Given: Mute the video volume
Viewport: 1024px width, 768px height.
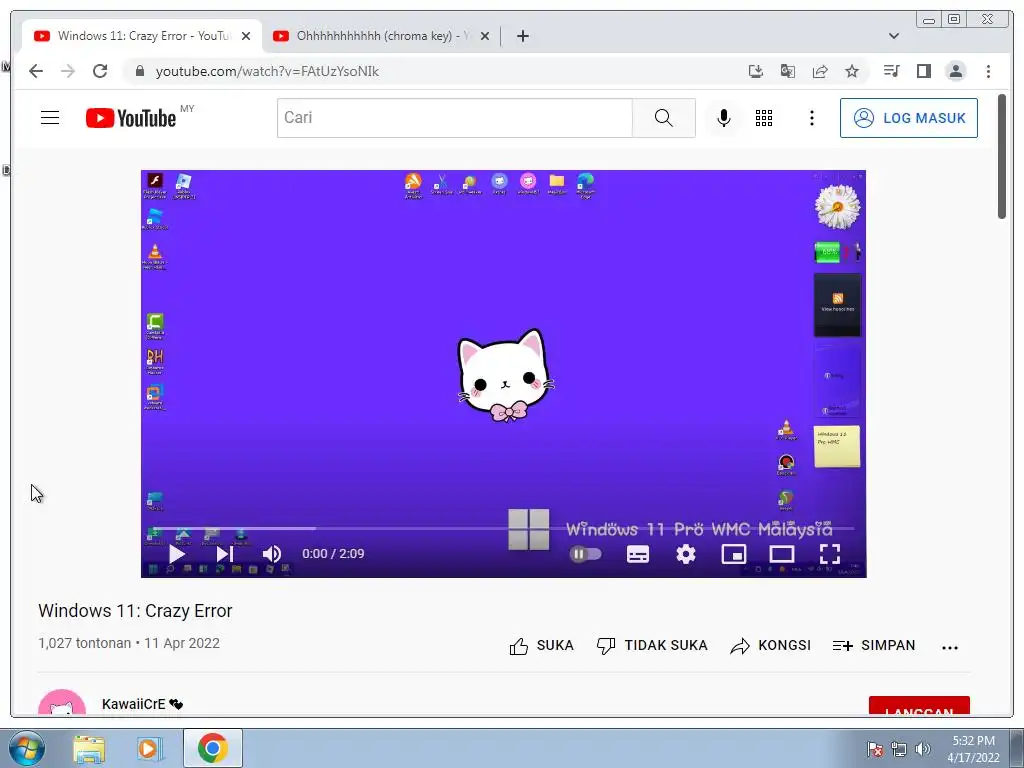Looking at the screenshot, I should (272, 554).
